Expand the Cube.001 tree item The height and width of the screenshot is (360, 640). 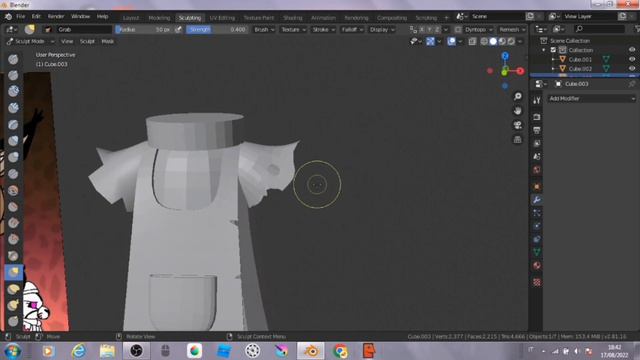[x=553, y=60]
